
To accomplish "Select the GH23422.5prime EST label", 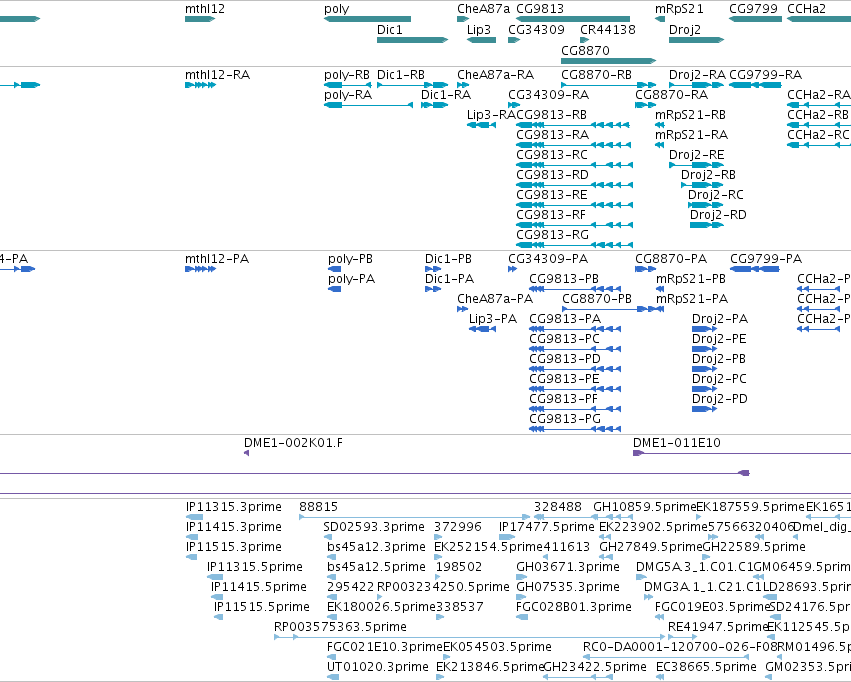I will 595,667.
